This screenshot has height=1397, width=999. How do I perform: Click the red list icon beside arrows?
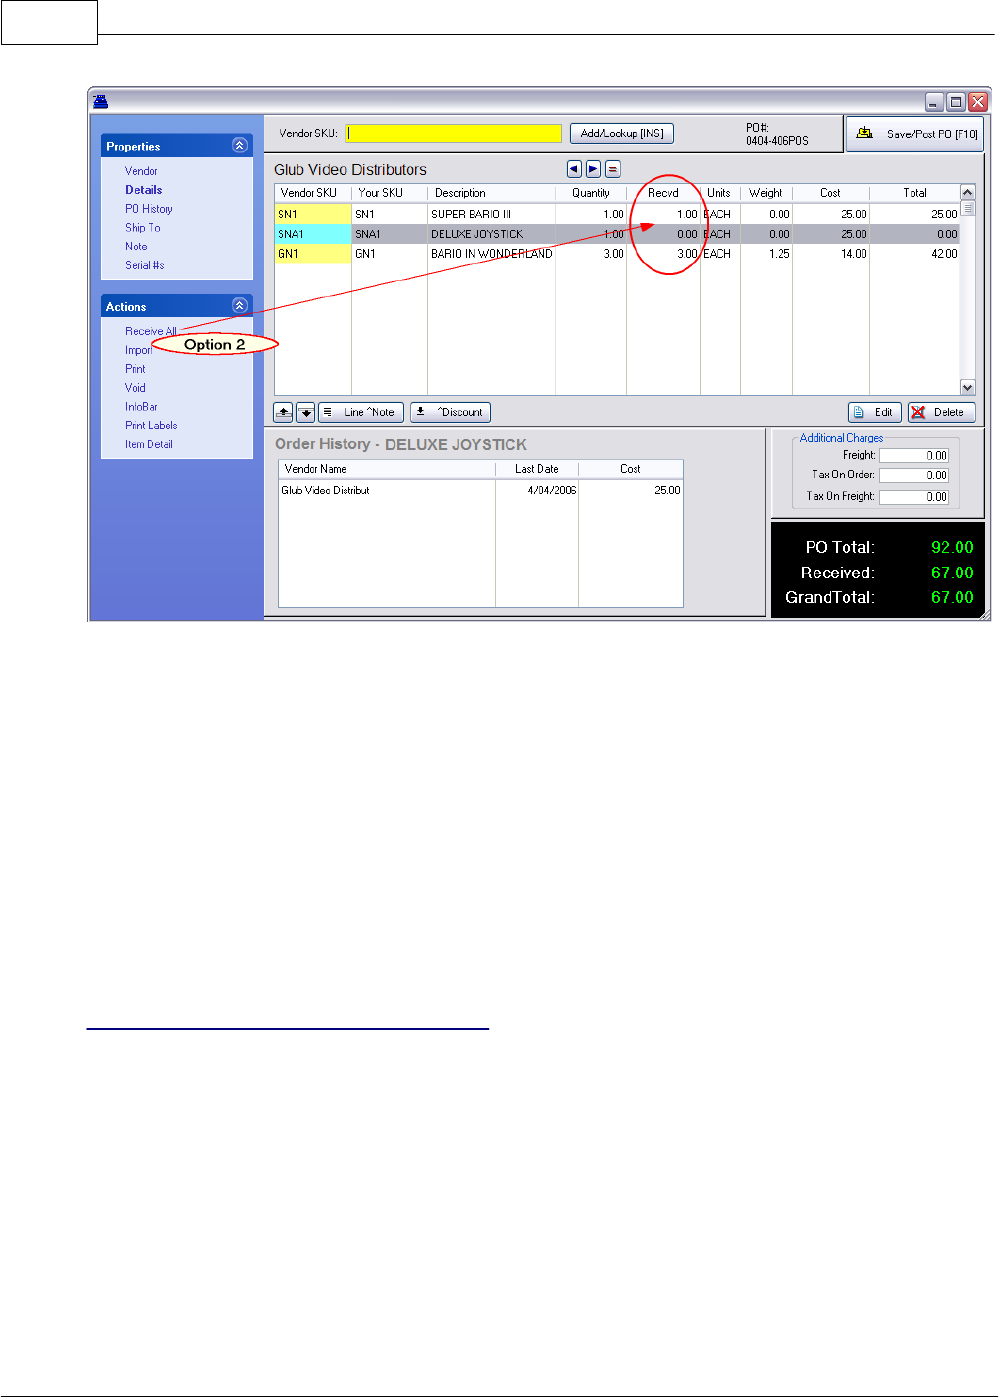[x=613, y=169]
